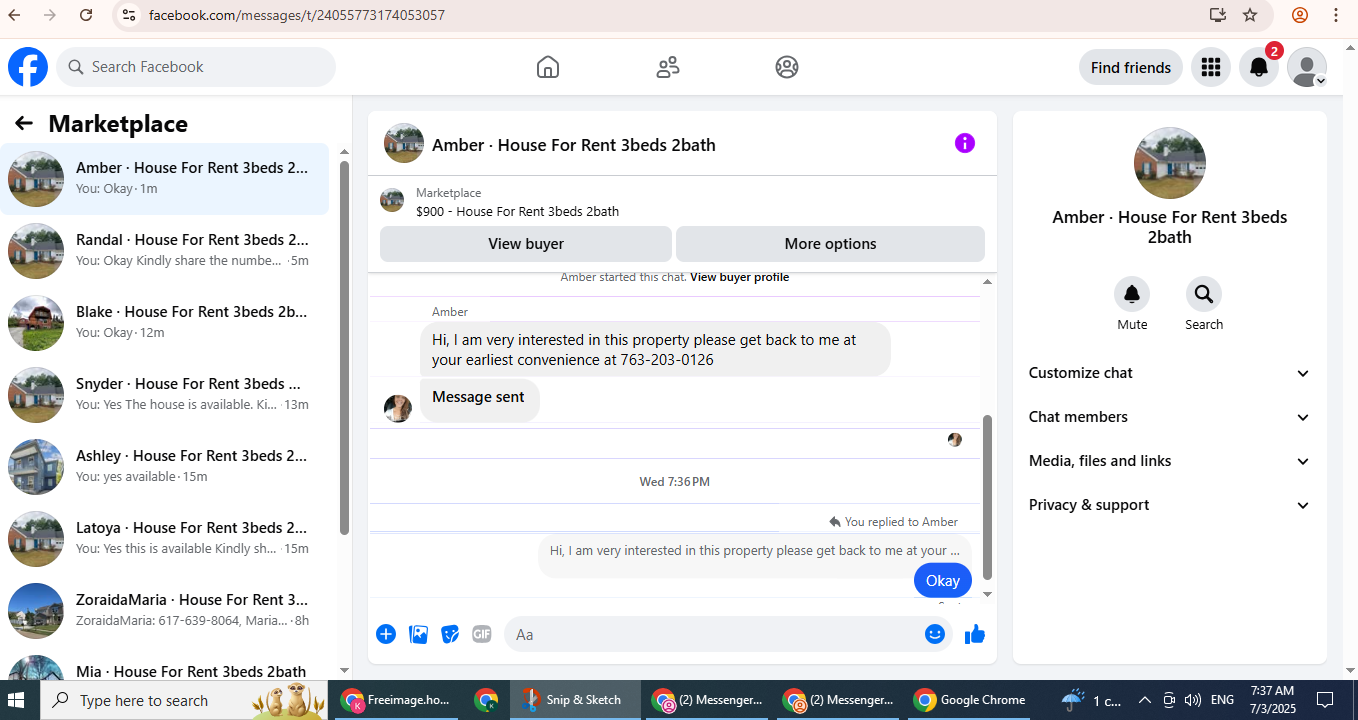This screenshot has height=720, width=1358.
Task: Open the ZoraidaMaria conversation in the list
Action: 164,611
